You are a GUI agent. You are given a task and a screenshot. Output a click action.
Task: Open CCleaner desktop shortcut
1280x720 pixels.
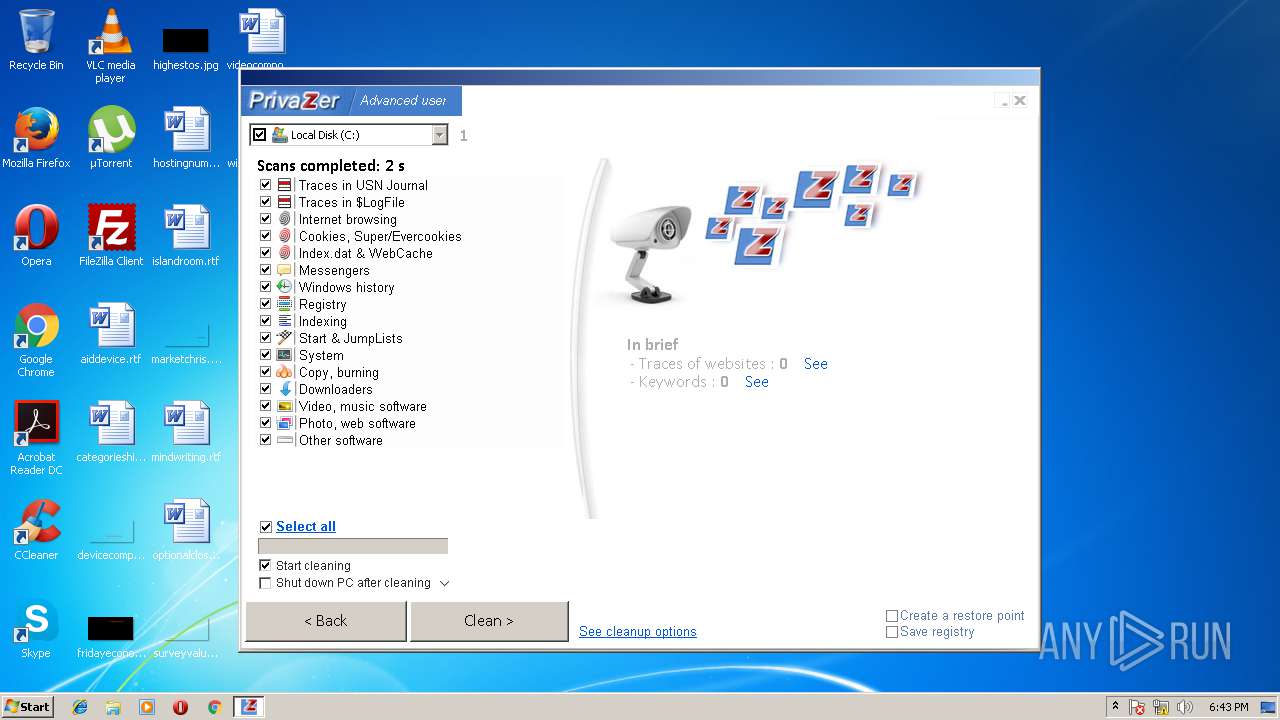(36, 530)
